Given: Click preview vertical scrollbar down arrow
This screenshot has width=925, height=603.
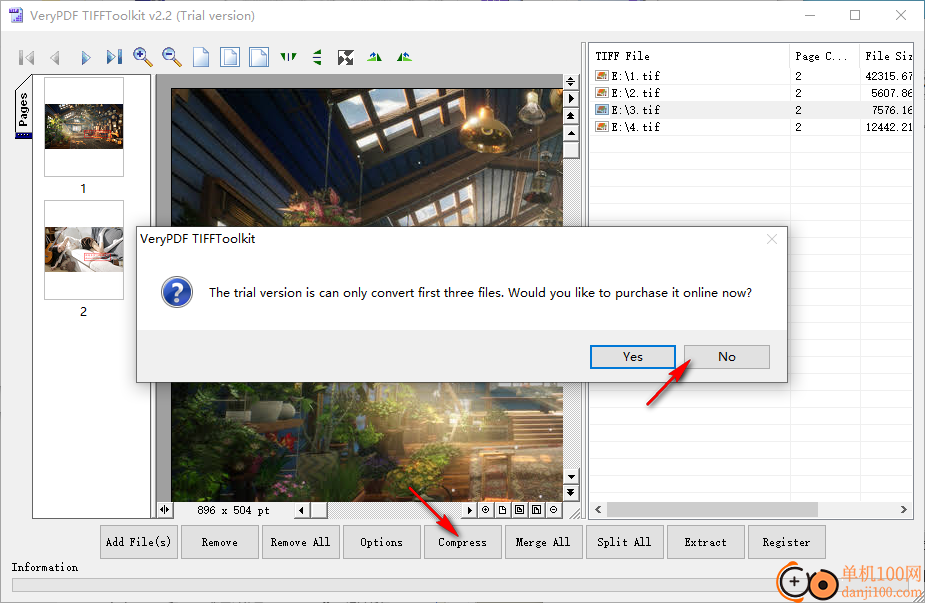Looking at the screenshot, I should [x=570, y=476].
